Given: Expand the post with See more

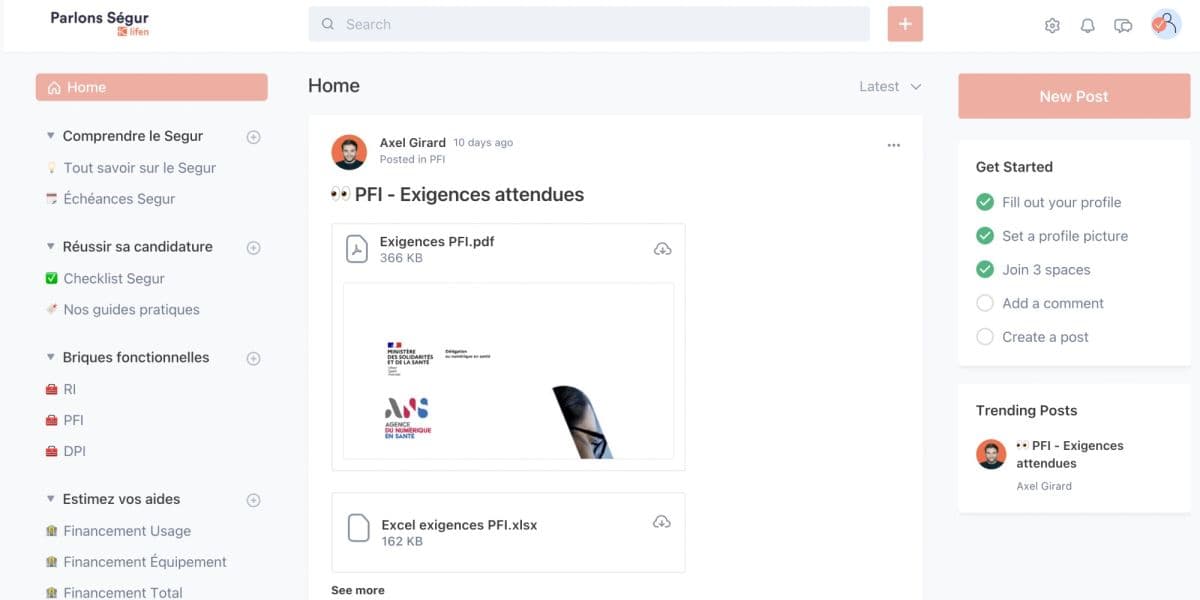Looking at the screenshot, I should tap(357, 590).
